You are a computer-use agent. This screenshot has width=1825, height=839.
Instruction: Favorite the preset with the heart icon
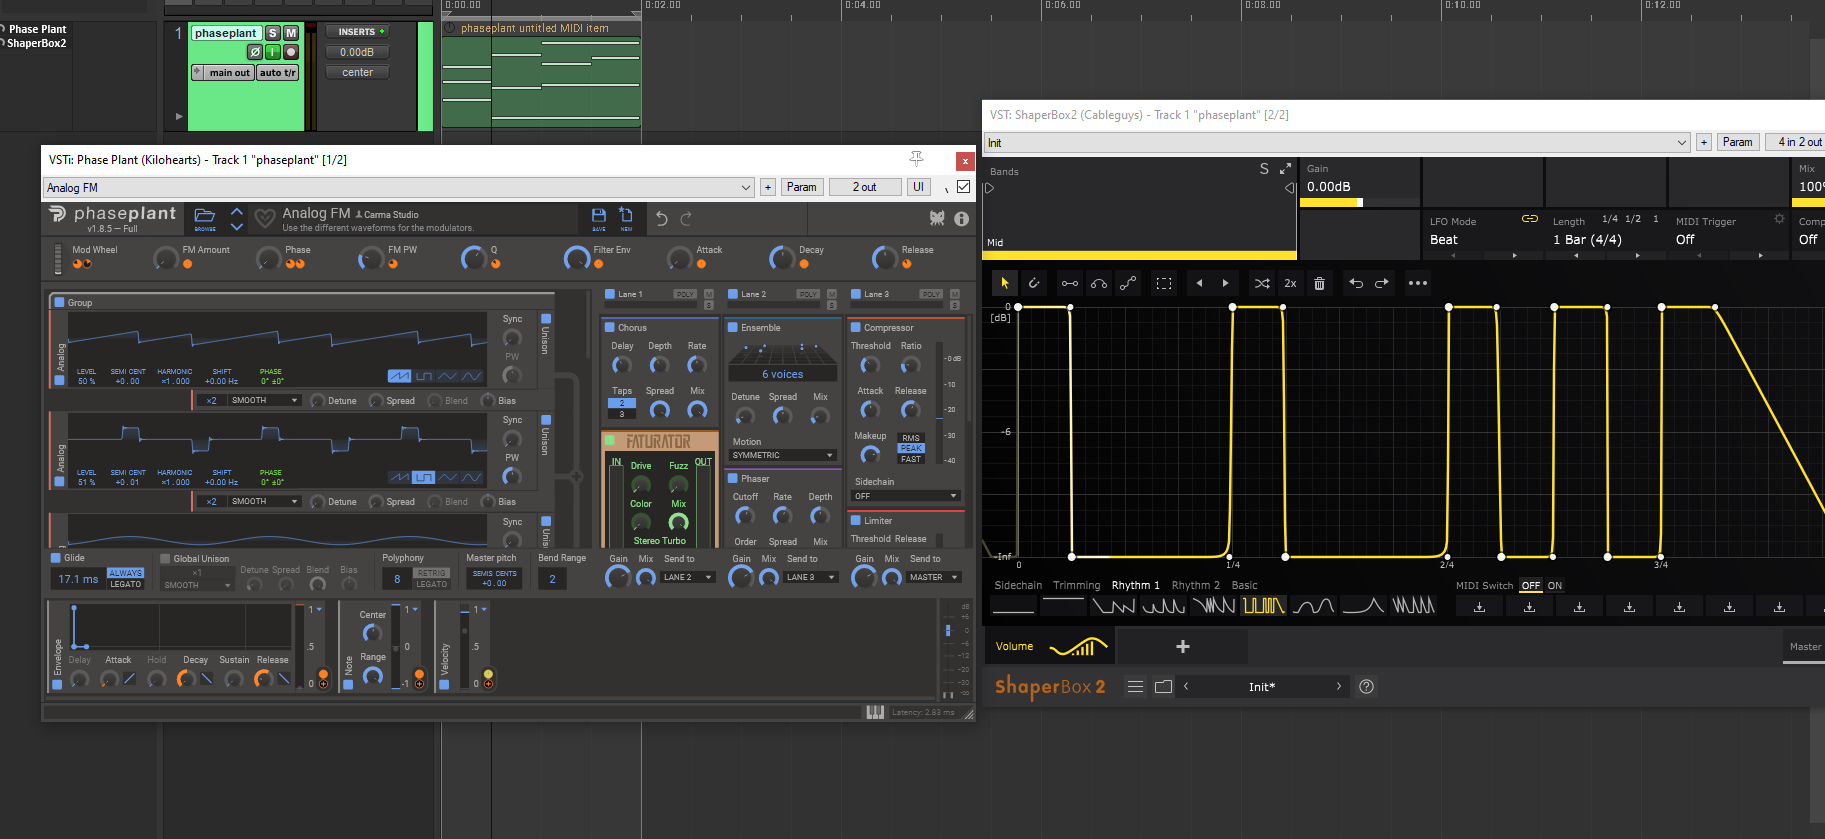265,218
